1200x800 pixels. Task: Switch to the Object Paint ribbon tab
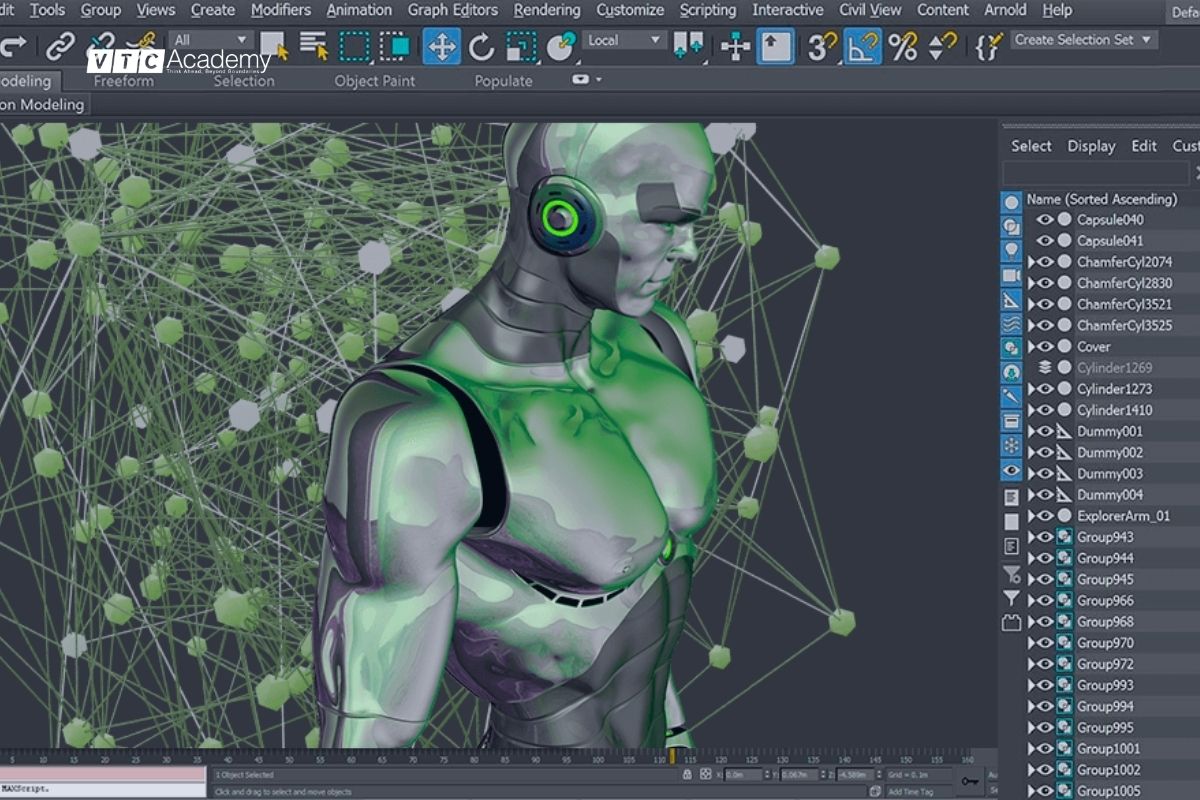pos(375,81)
